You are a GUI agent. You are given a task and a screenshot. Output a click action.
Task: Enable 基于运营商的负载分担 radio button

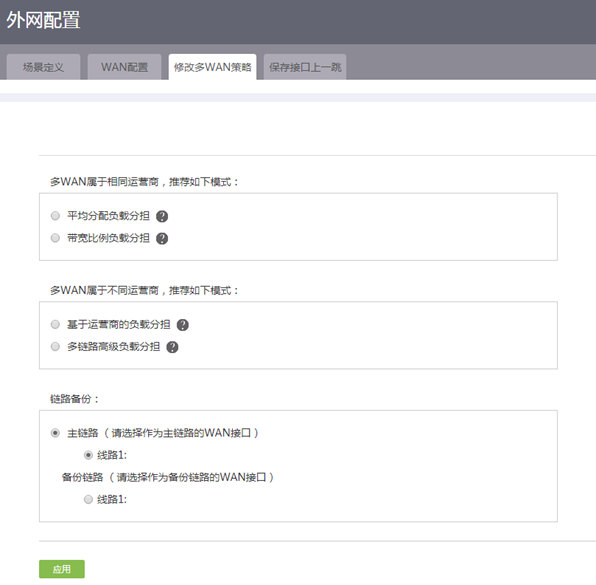[55, 325]
